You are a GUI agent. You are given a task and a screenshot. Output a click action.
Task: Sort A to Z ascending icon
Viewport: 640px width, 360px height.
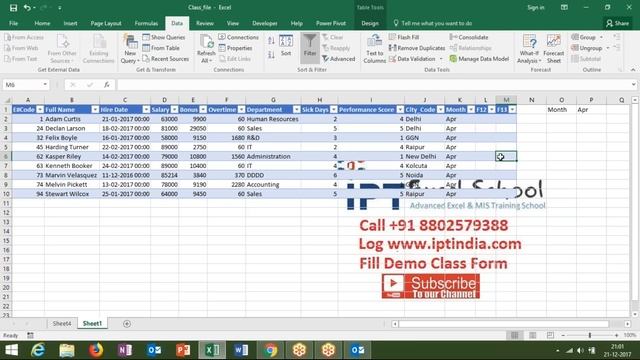(271, 40)
